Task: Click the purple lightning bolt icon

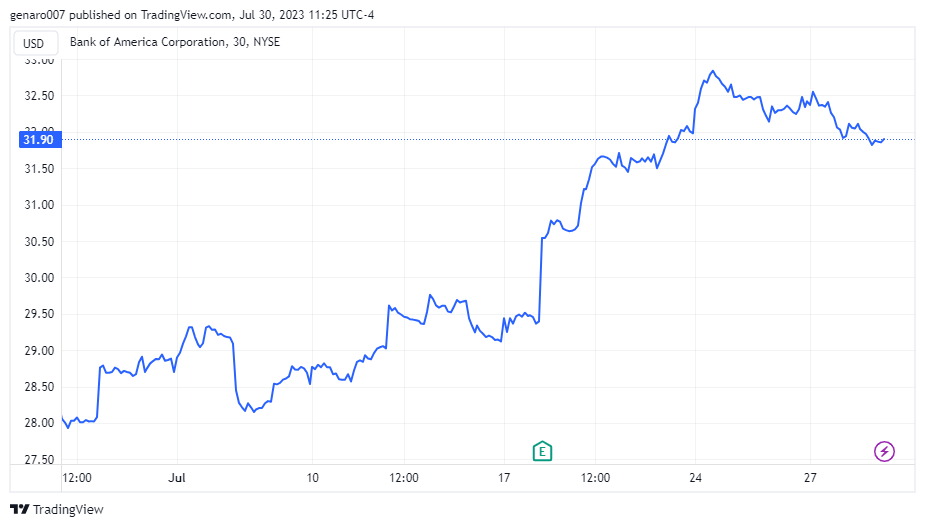Action: pos(884,451)
